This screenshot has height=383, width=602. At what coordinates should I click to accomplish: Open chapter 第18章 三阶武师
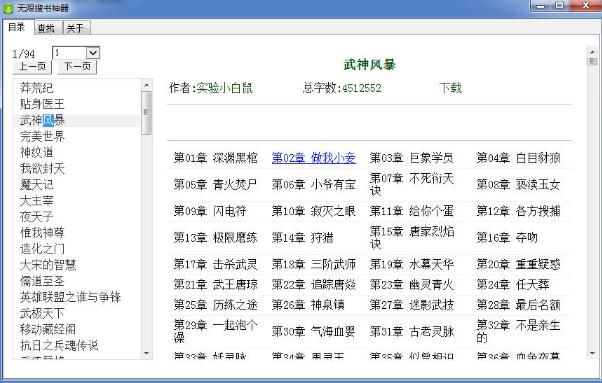tap(314, 264)
